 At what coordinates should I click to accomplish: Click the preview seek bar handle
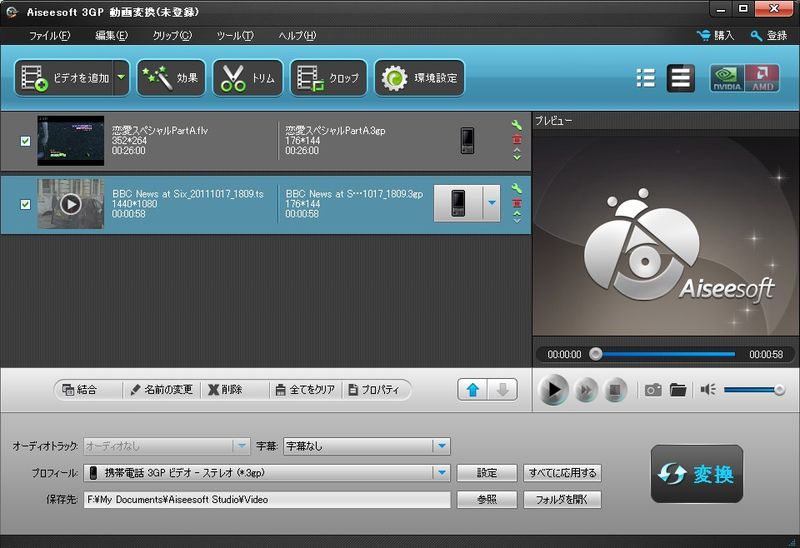pyautogui.click(x=595, y=354)
